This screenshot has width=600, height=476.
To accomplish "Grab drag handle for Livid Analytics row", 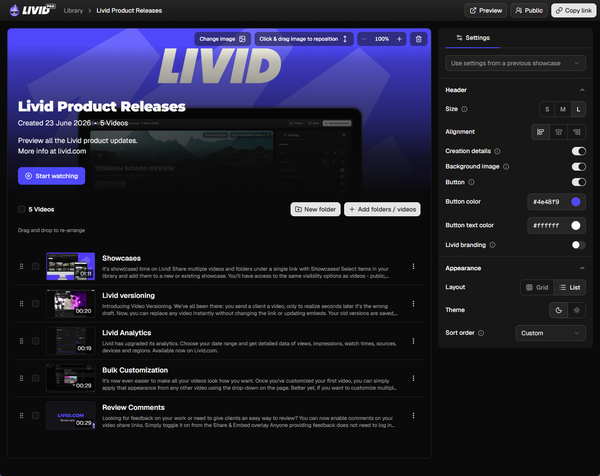I will click(21, 341).
